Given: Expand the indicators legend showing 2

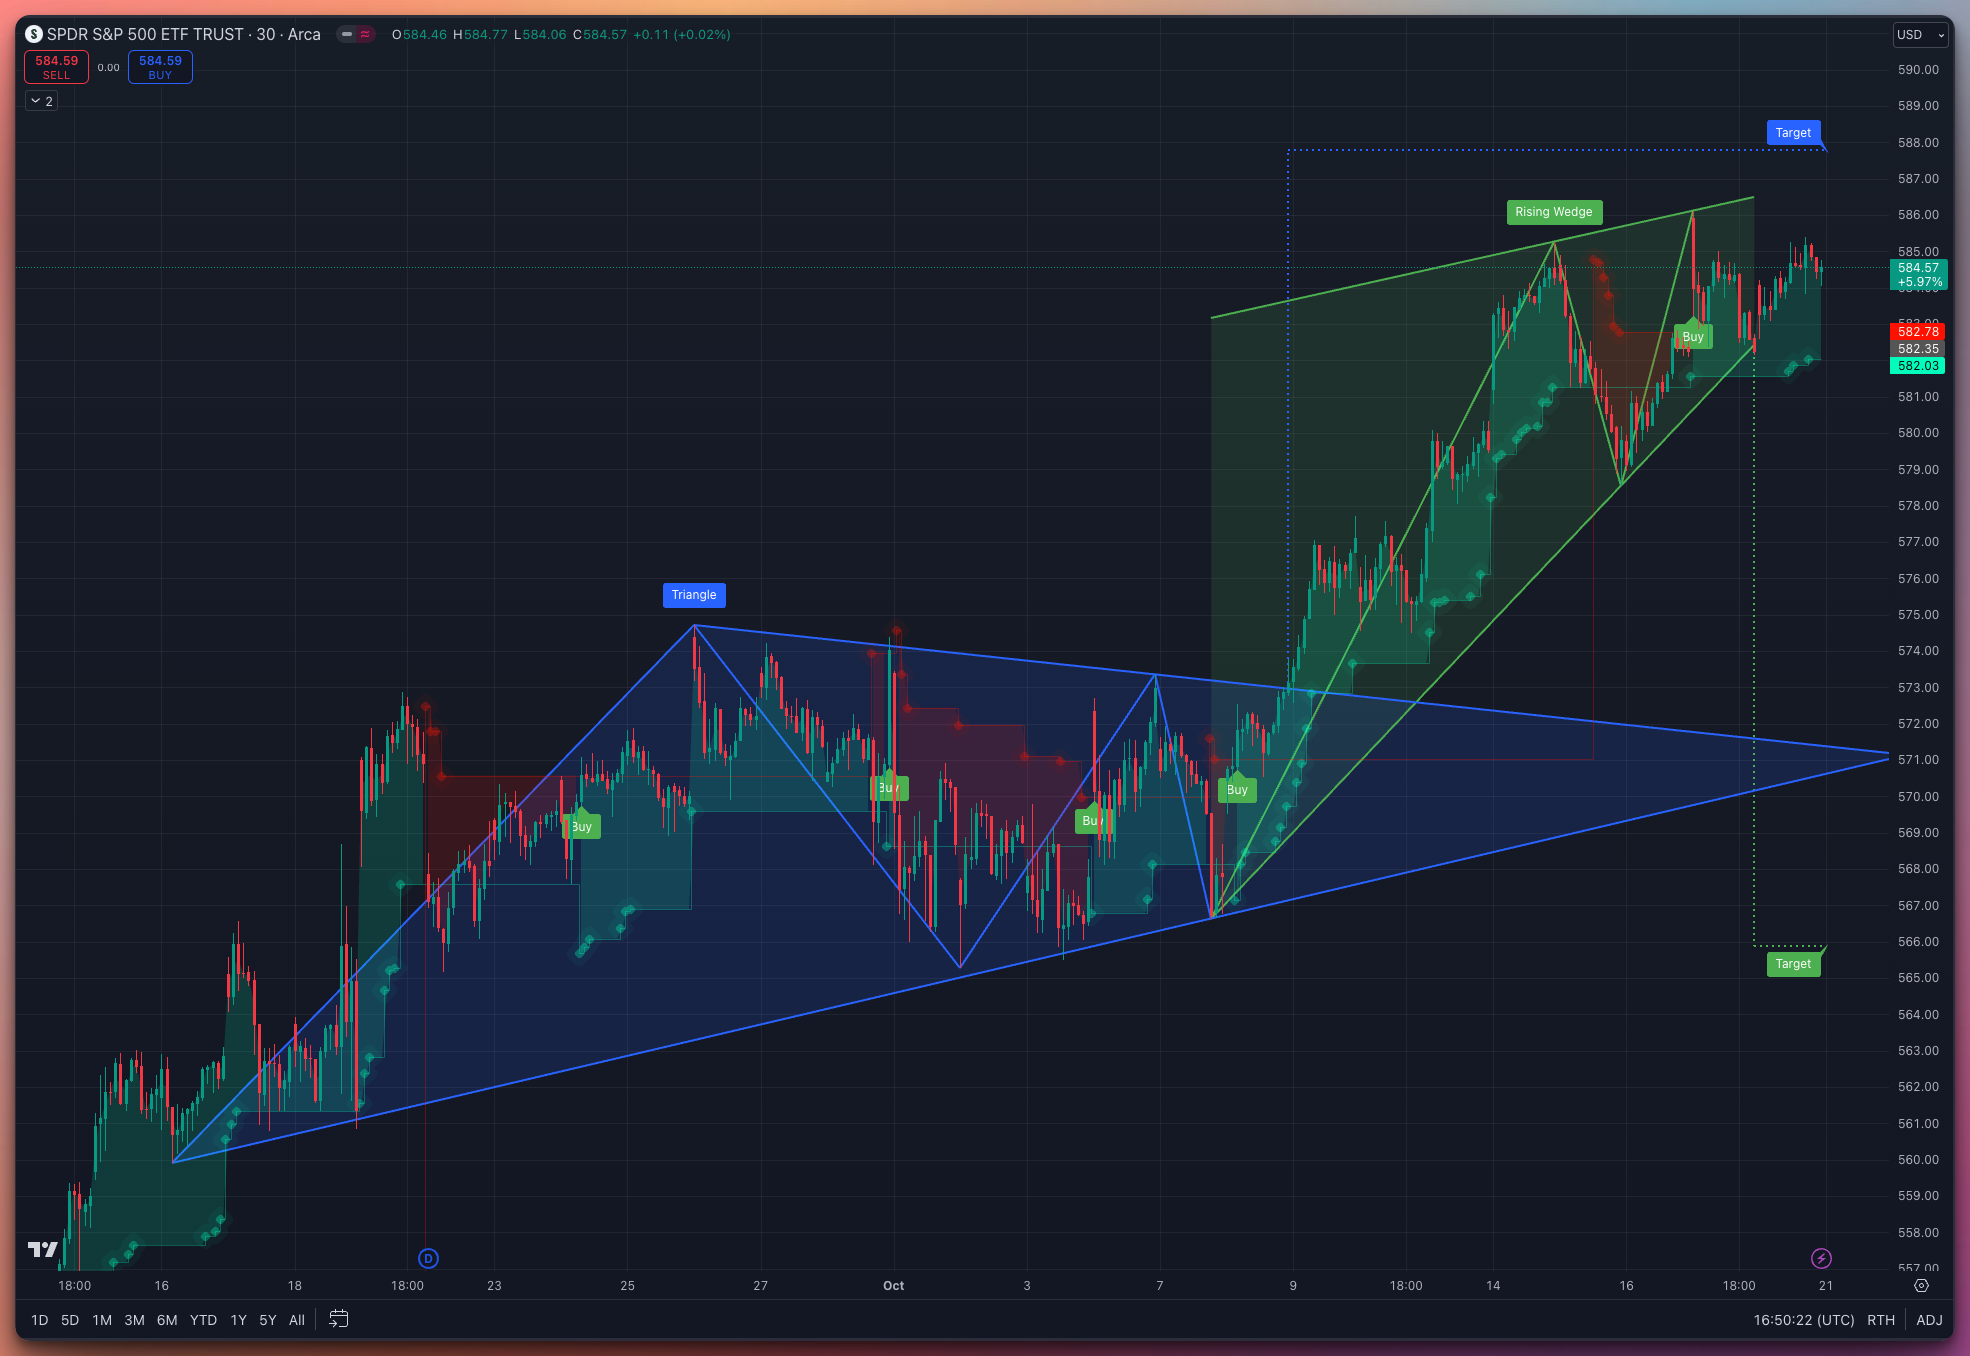Looking at the screenshot, I should click(41, 101).
